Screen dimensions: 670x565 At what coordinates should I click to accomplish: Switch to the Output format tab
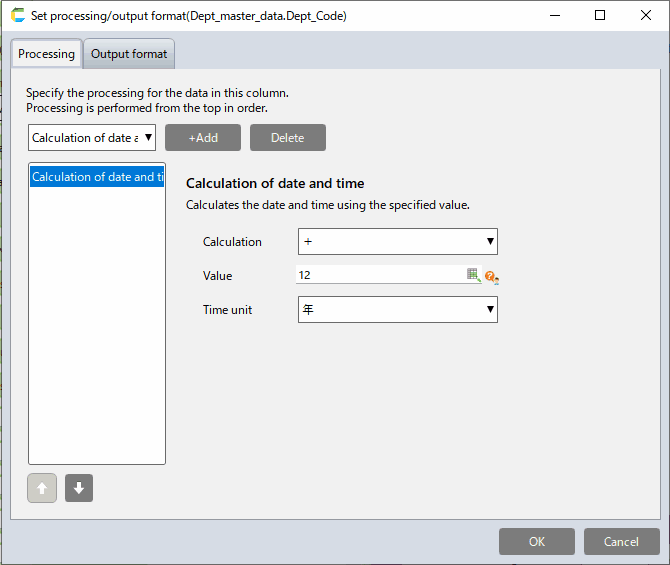pos(129,54)
